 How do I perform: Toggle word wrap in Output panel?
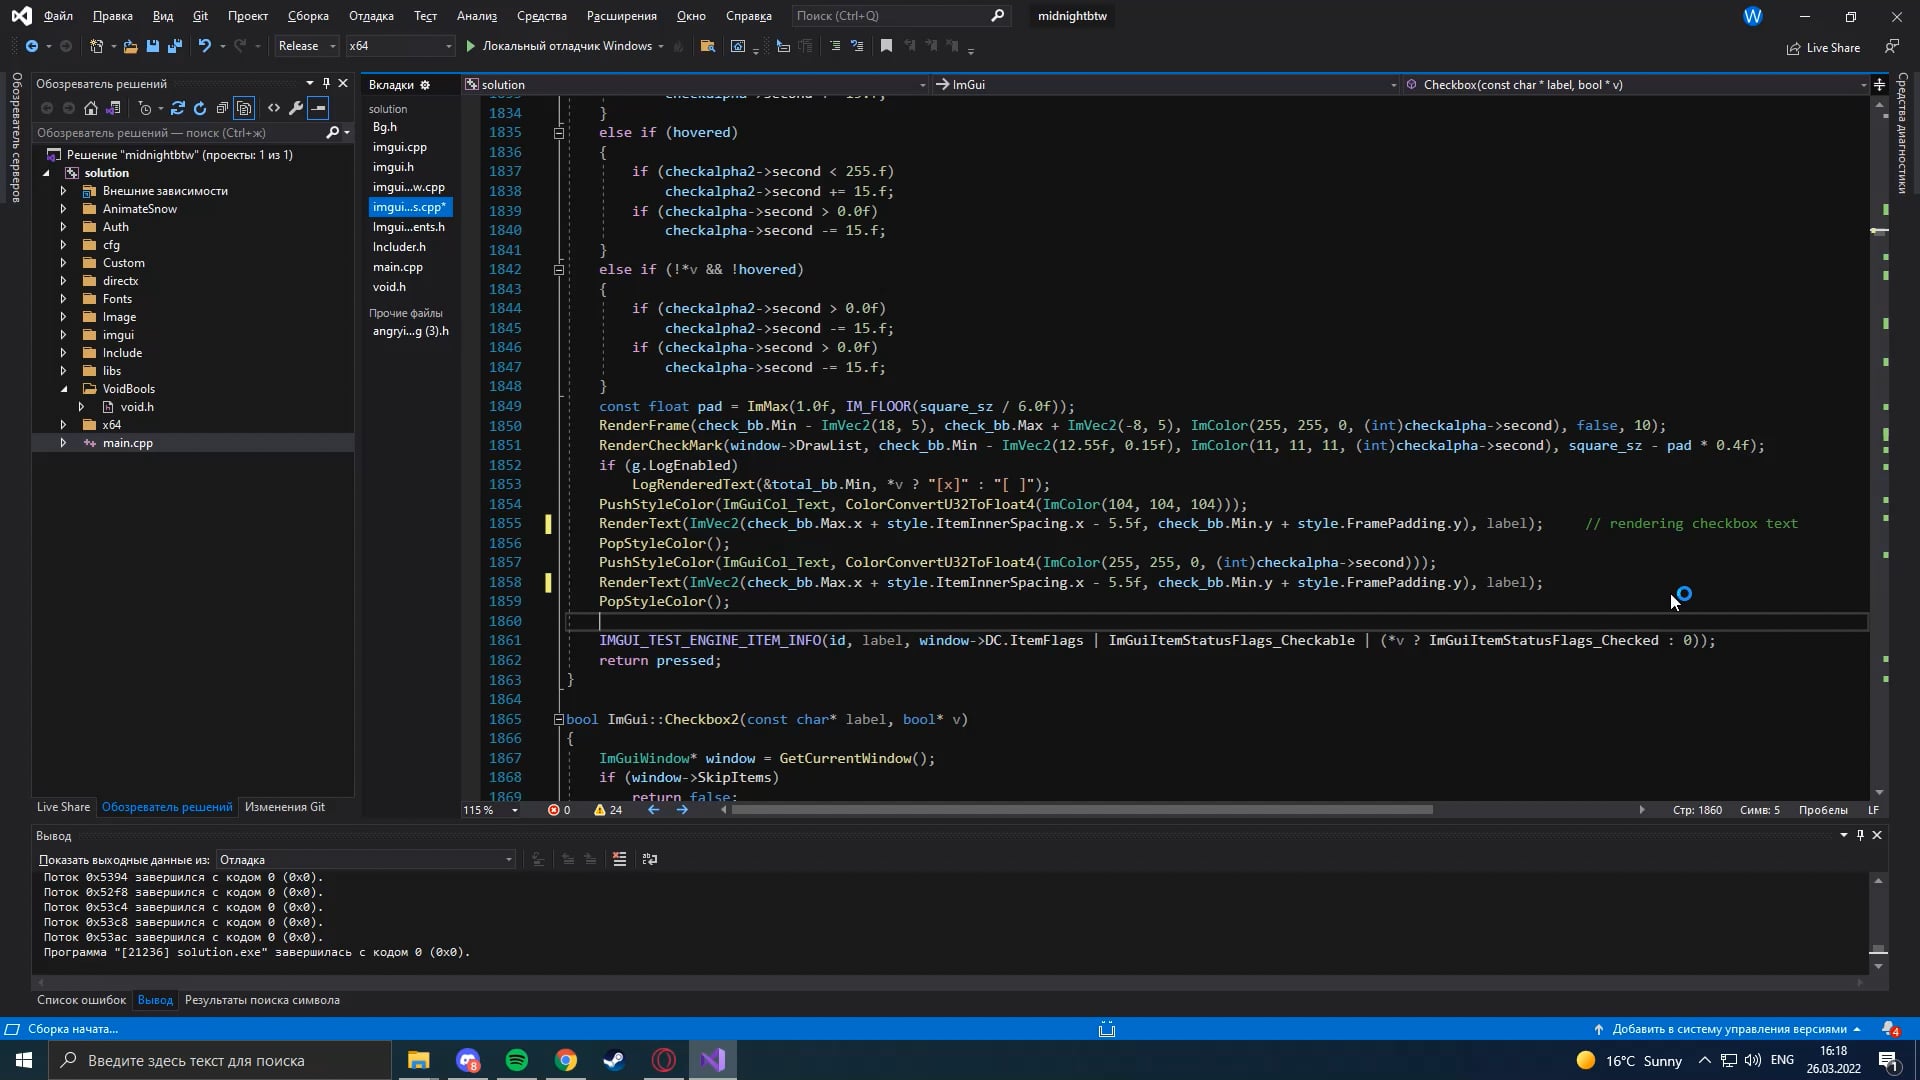click(x=650, y=859)
